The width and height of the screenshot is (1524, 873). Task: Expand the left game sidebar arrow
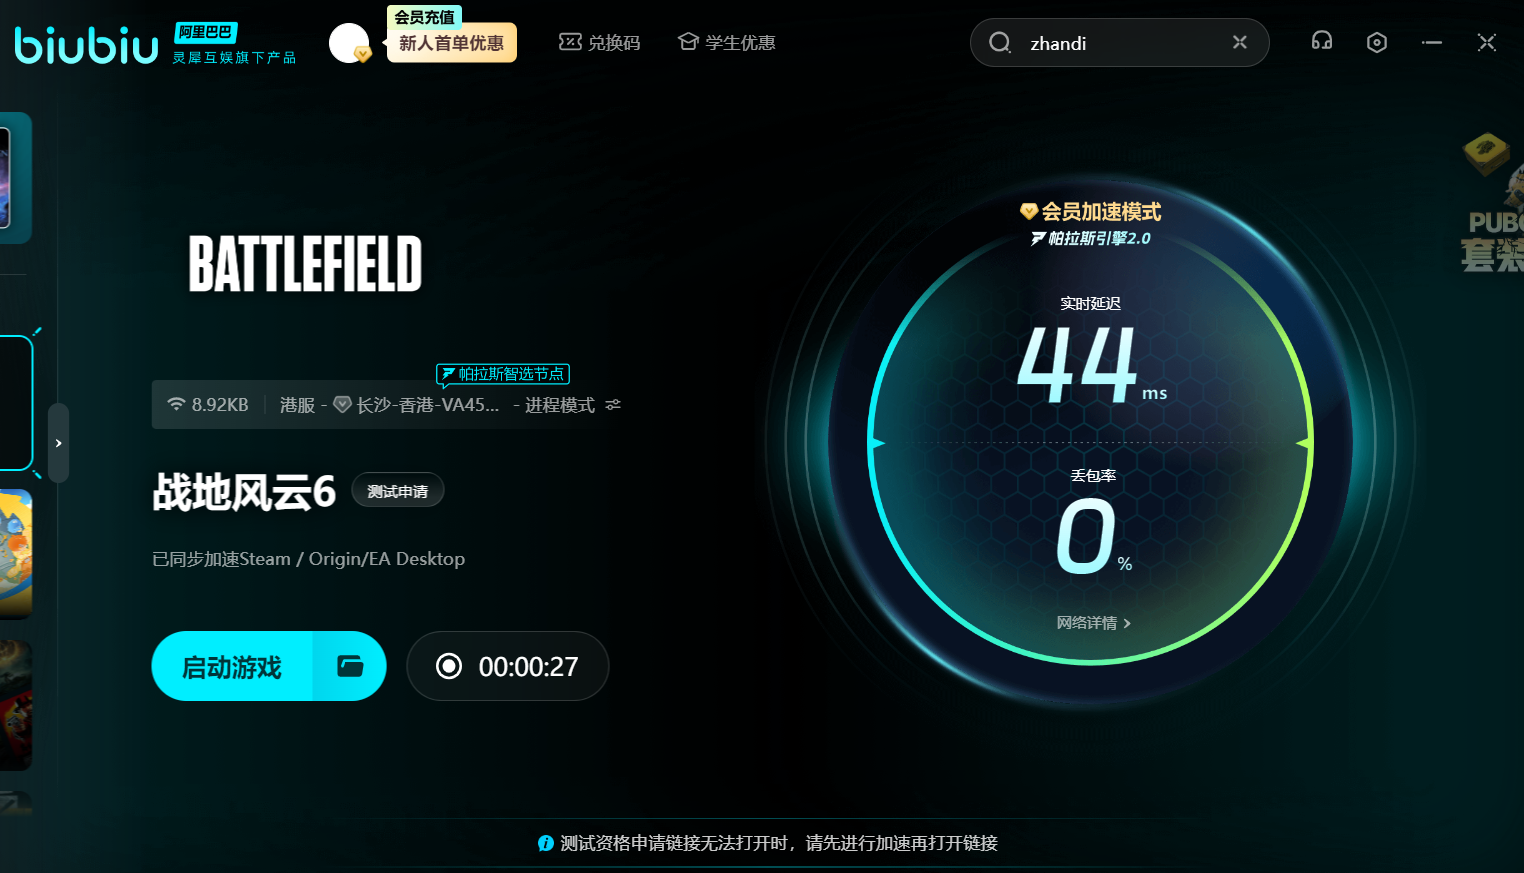[58, 443]
